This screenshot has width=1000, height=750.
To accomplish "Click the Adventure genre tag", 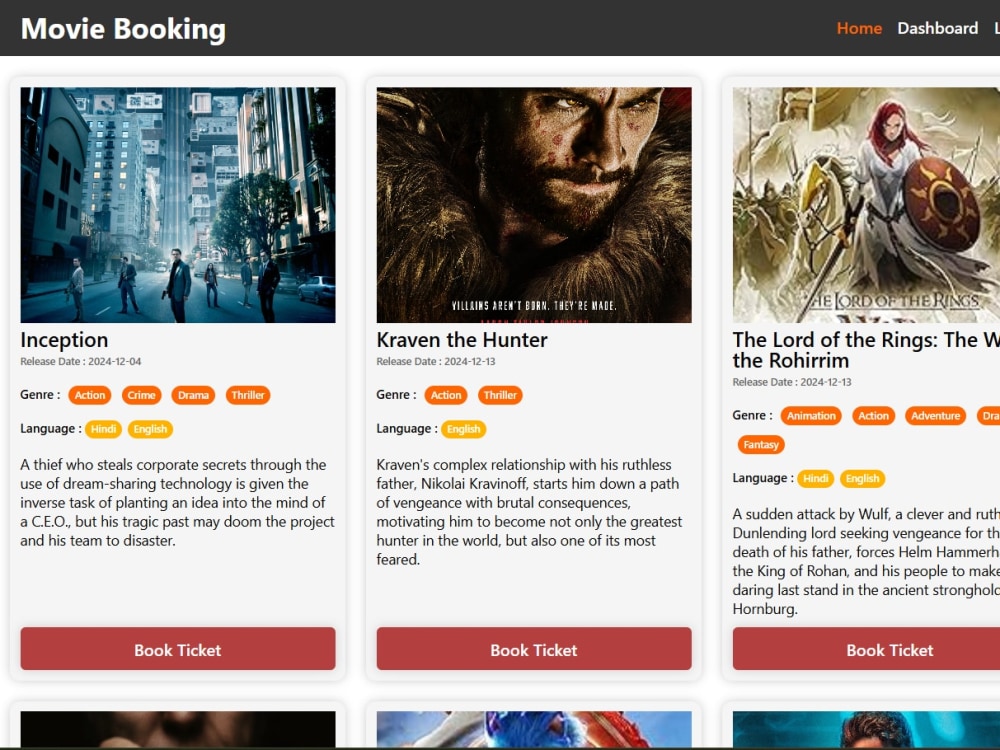I will coord(936,416).
